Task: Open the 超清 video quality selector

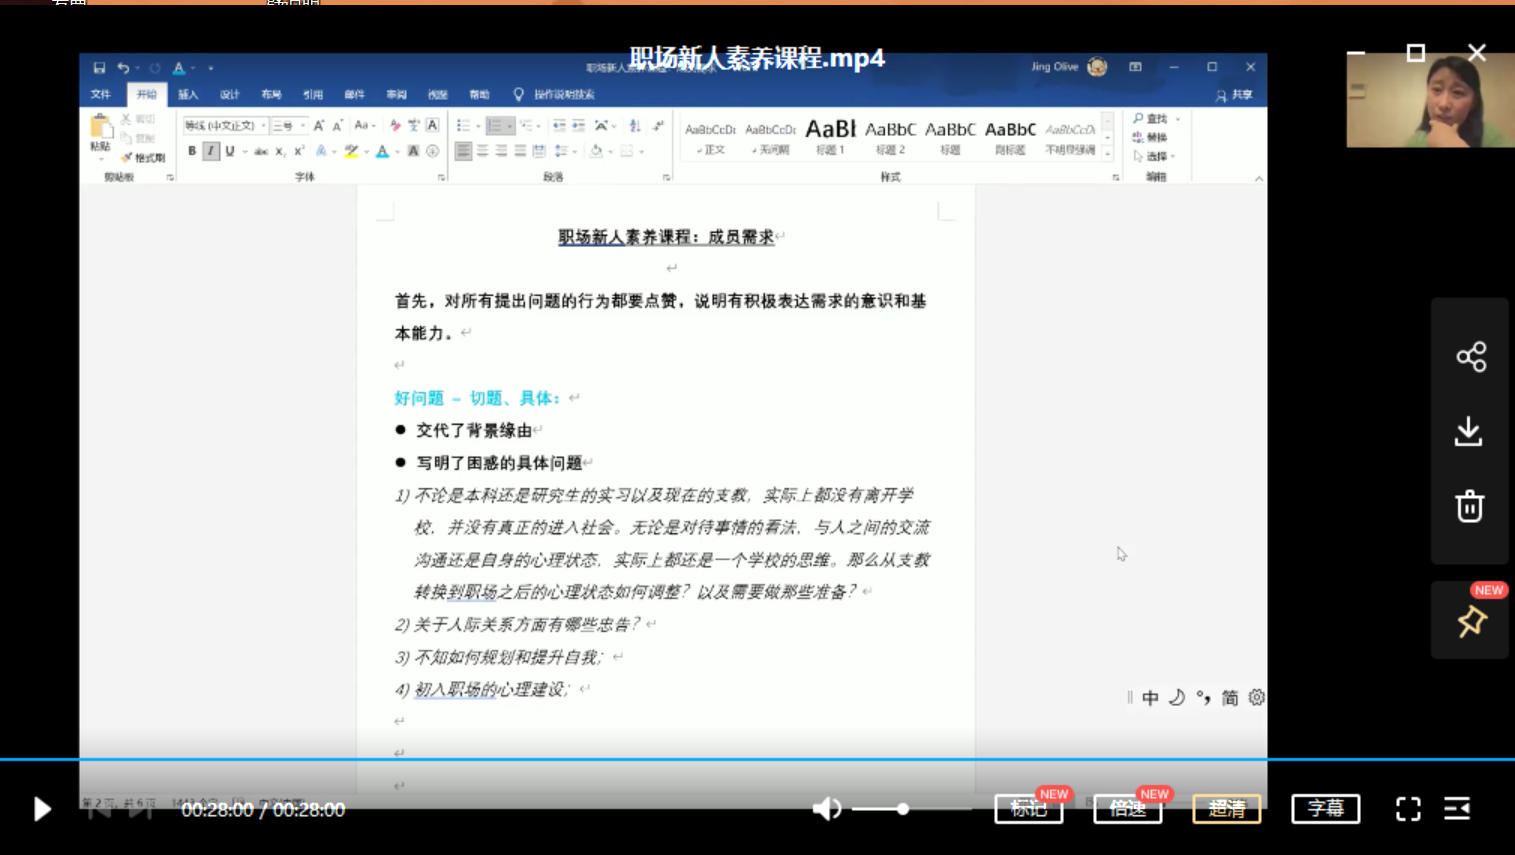Action: point(1226,809)
